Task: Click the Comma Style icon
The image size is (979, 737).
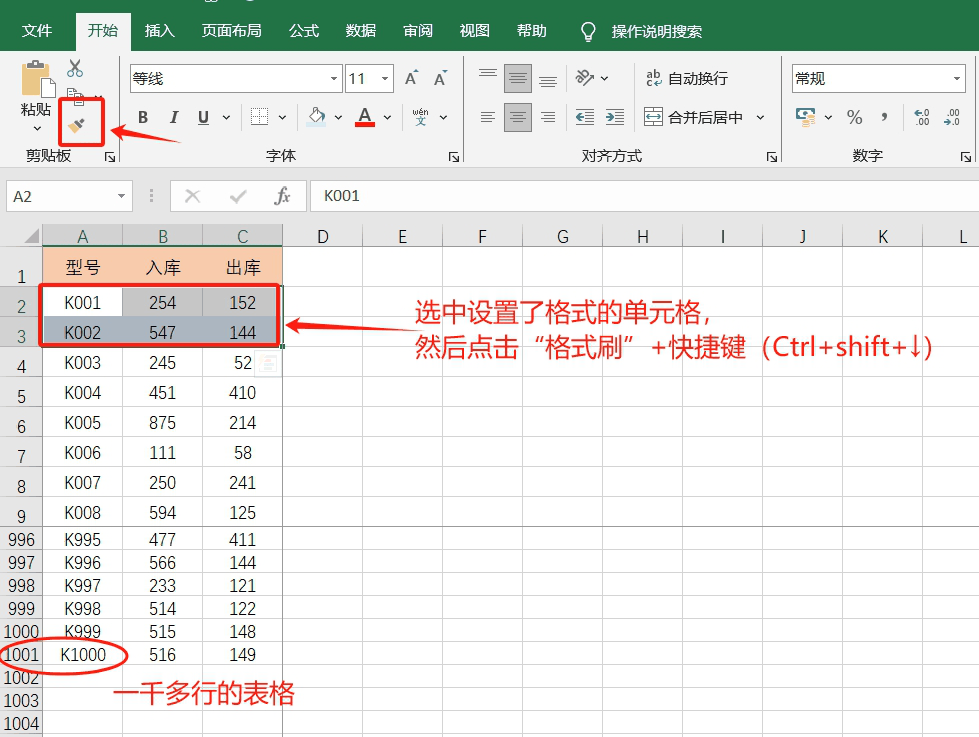Action: pos(886,117)
